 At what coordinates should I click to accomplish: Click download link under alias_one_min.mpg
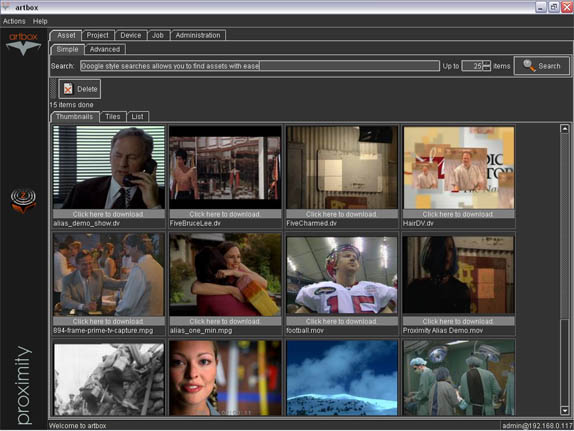coord(225,322)
